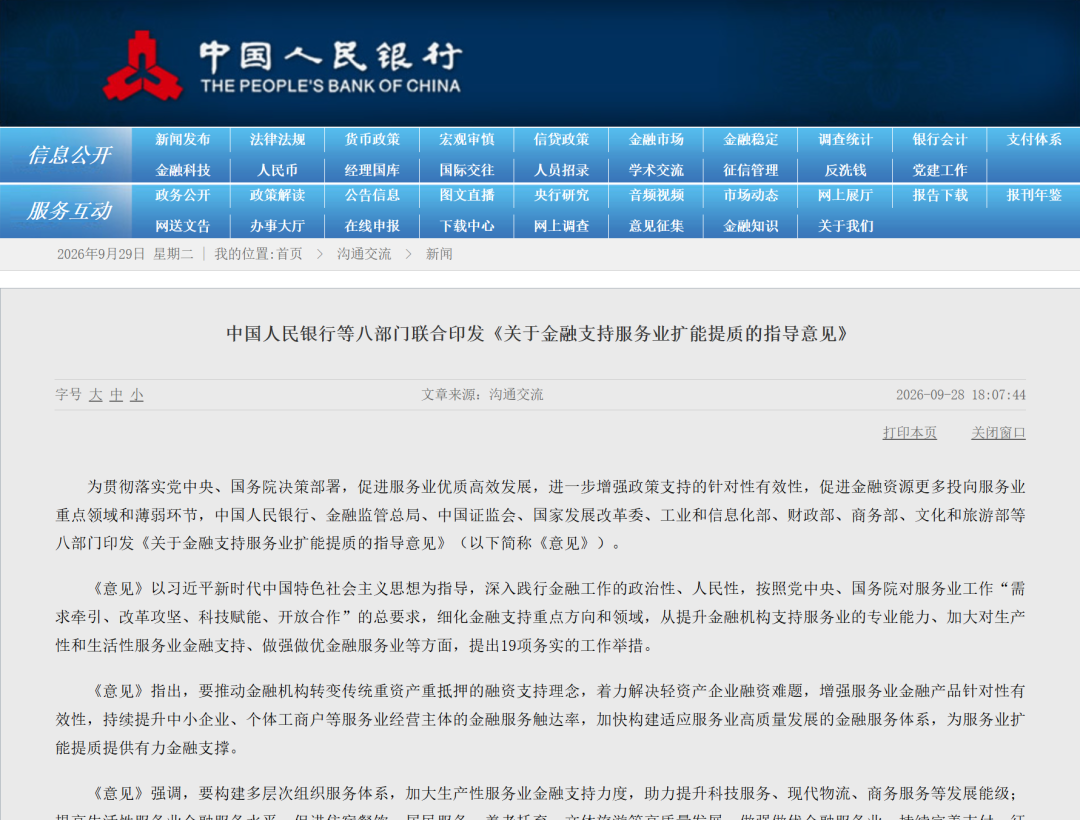The image size is (1080, 820).
Task: Open 下载中心 page
Action: tap(466, 226)
